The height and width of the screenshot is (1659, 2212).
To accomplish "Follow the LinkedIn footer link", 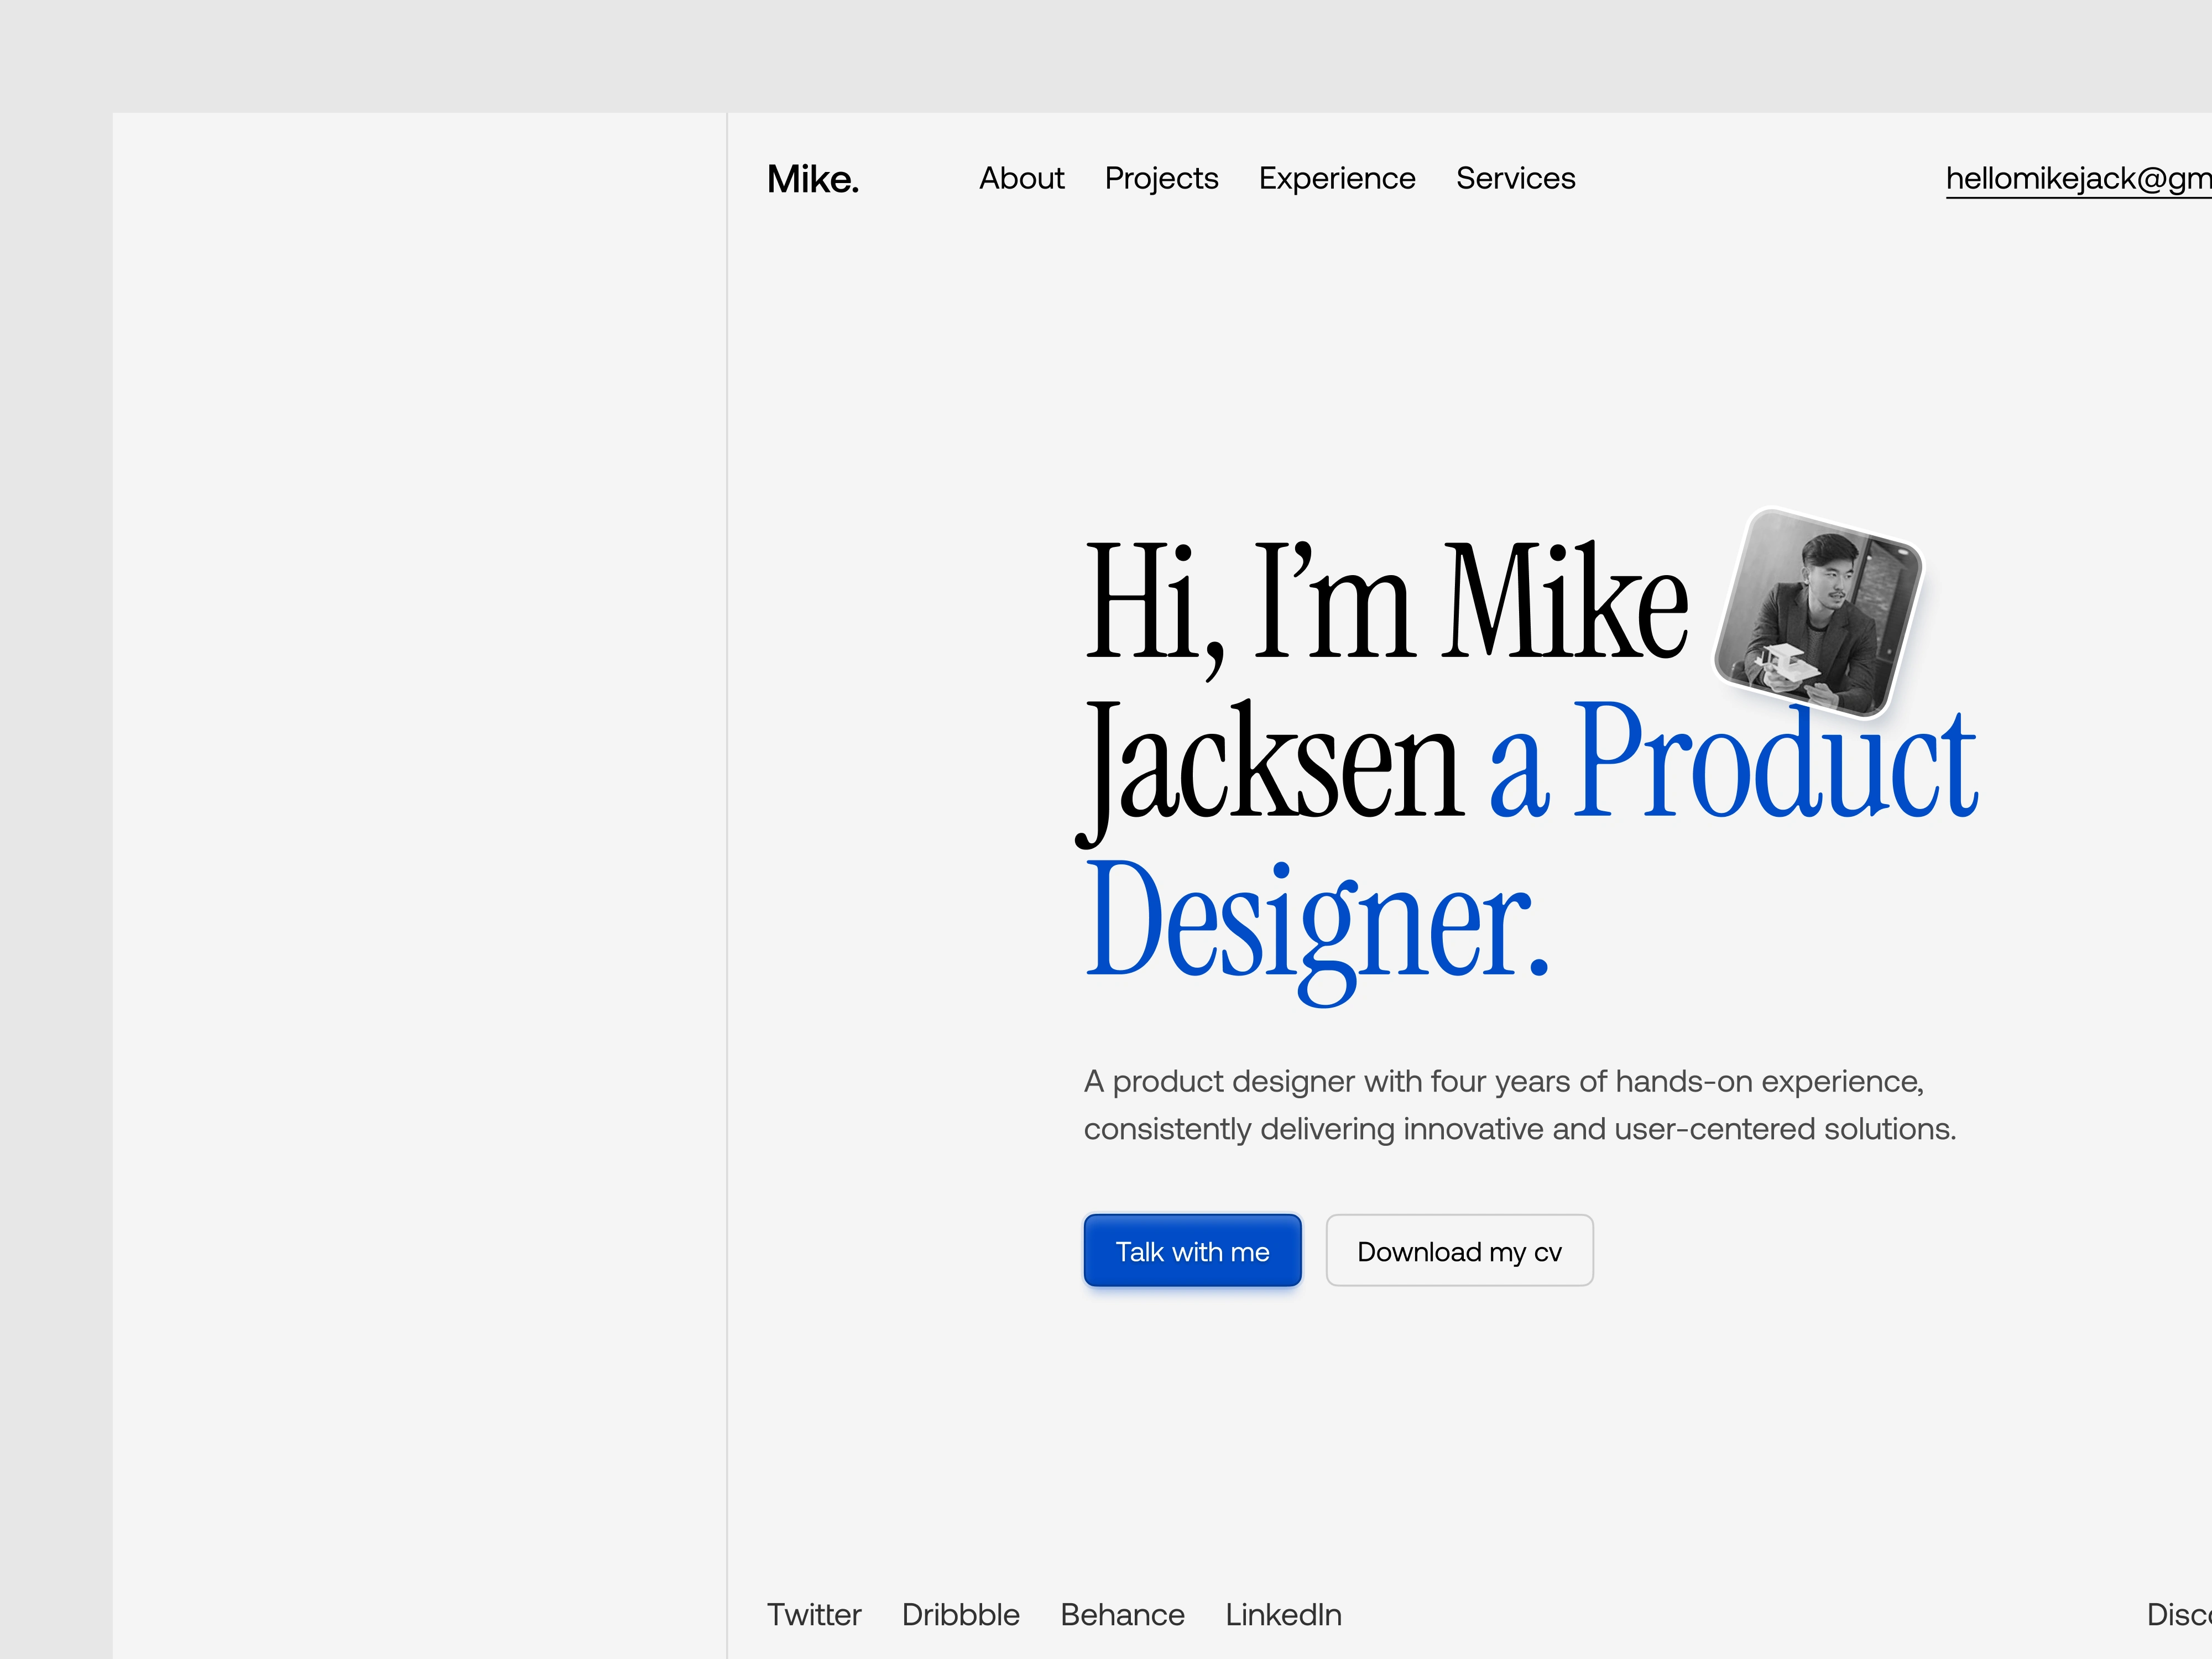I will [1283, 1614].
